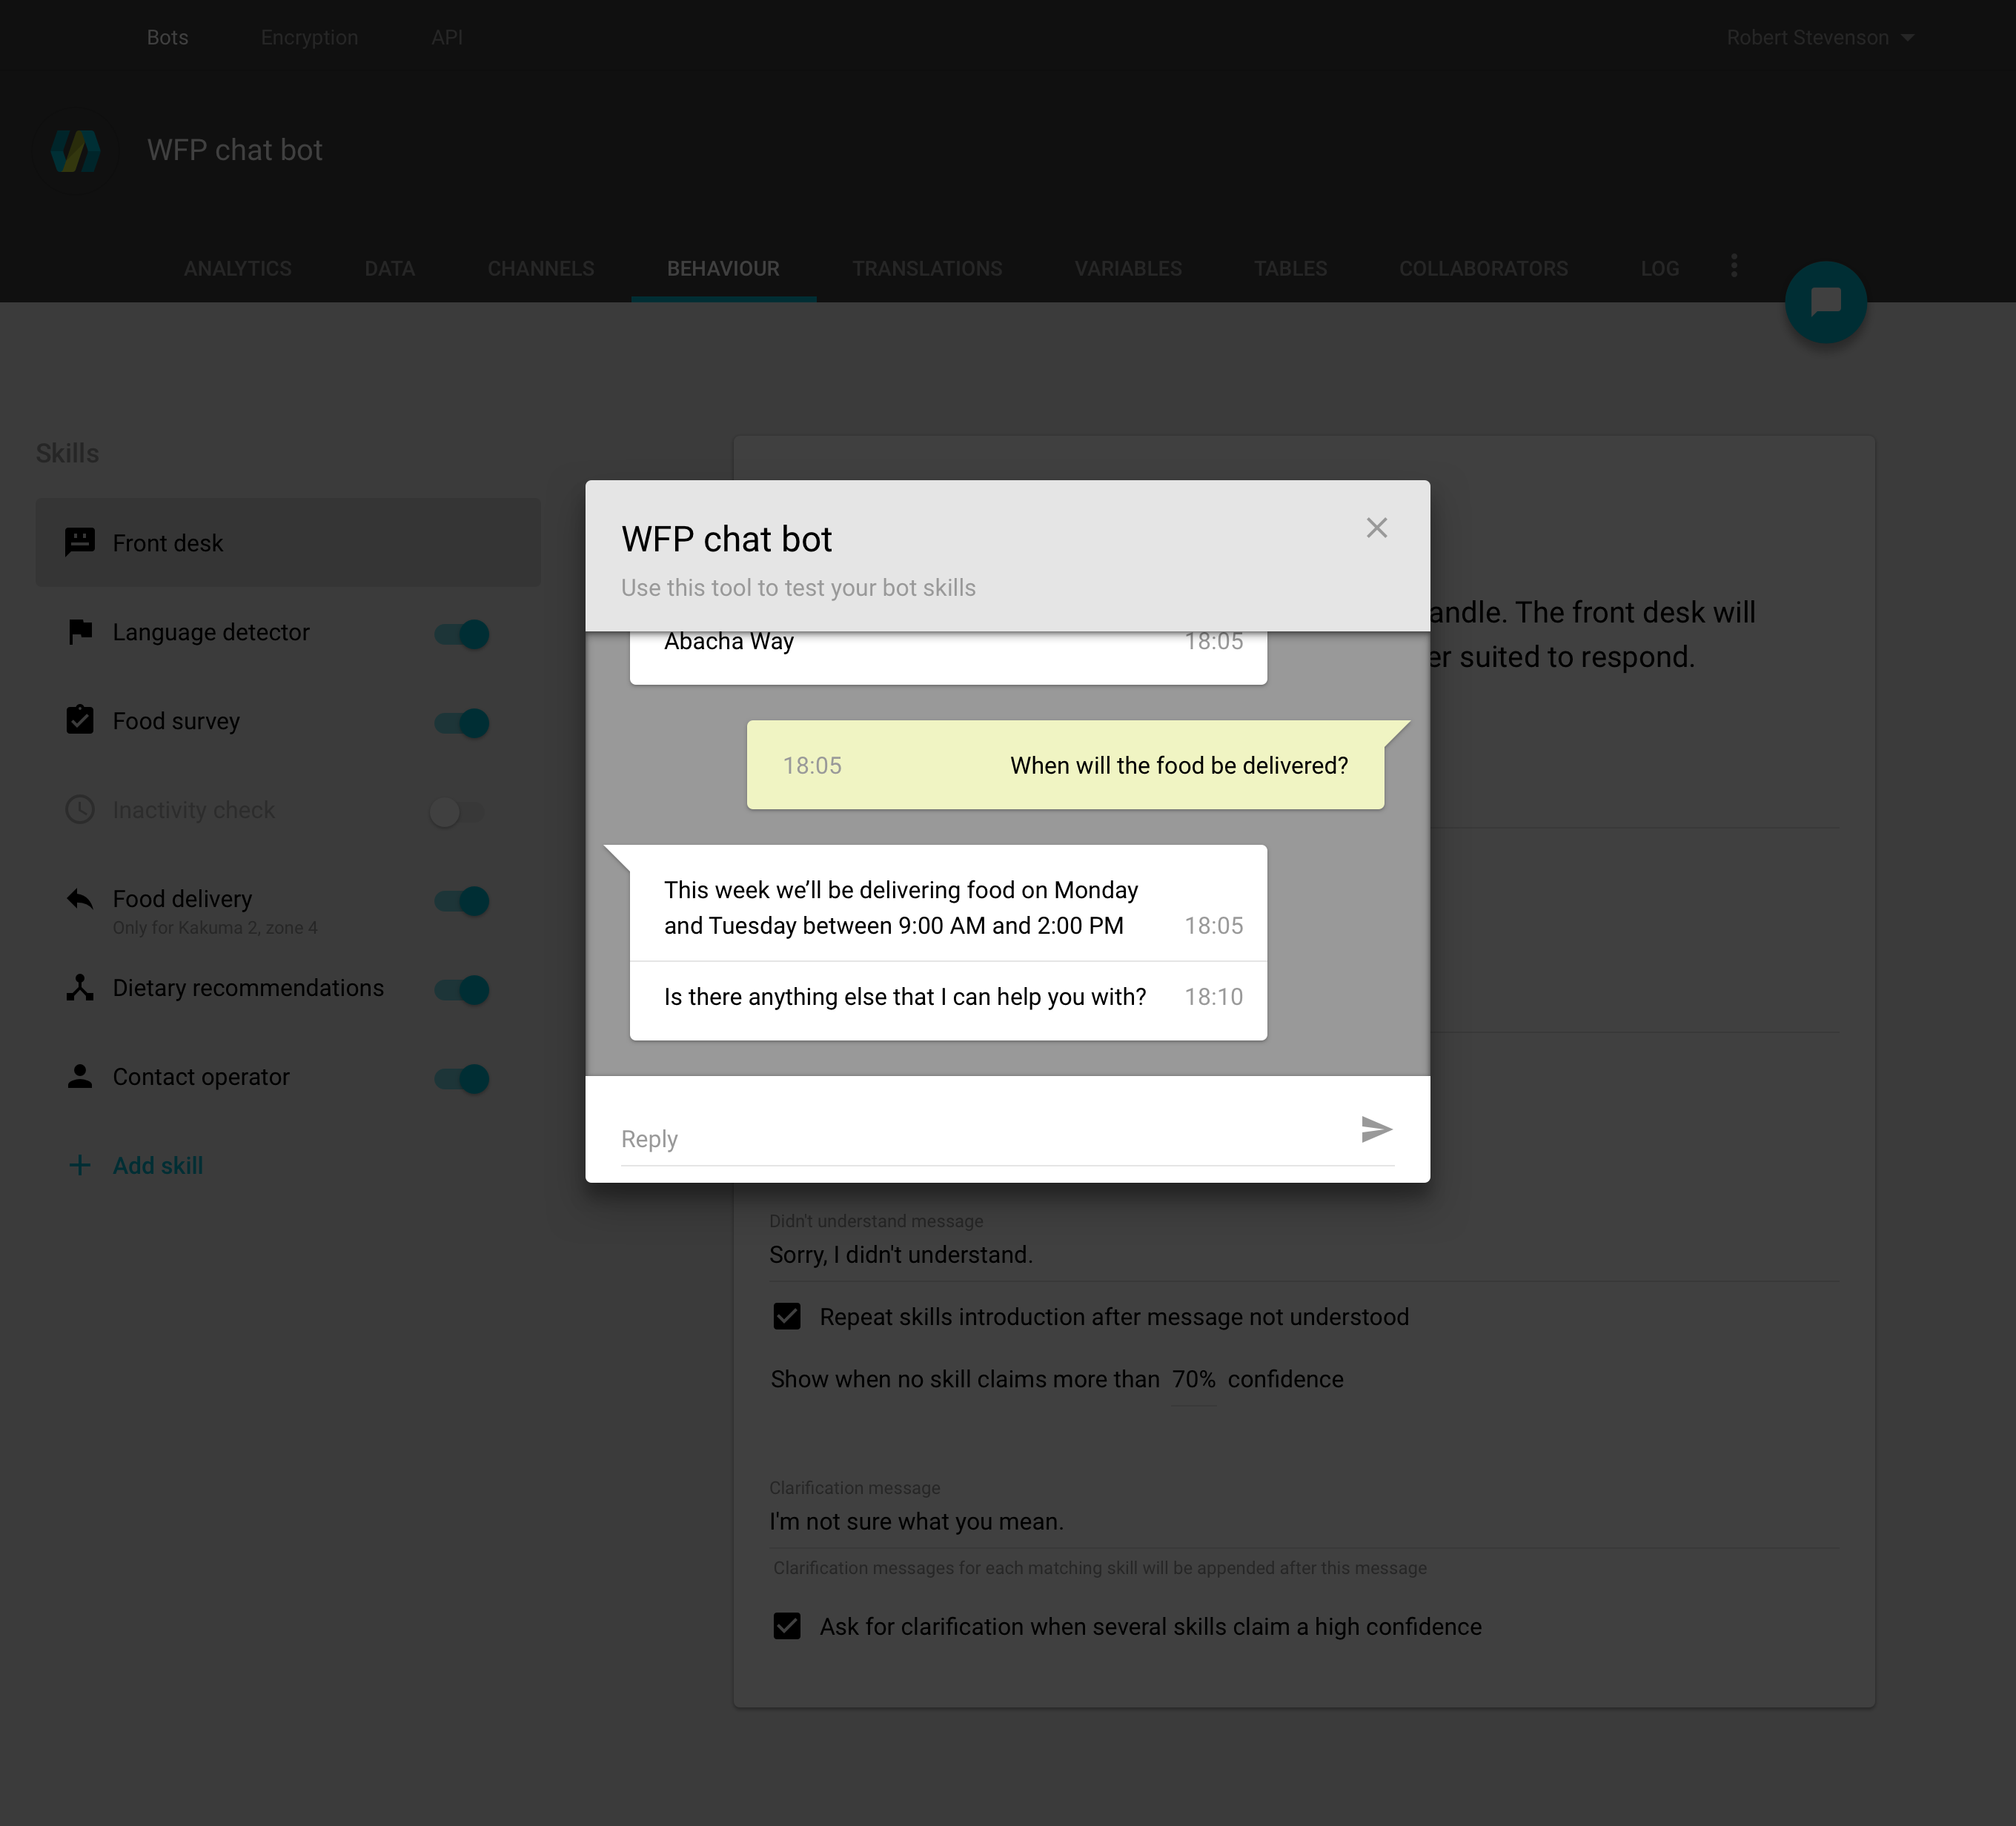The width and height of the screenshot is (2016, 1826).
Task: Click the plus icon beside Add skill
Action: pyautogui.click(x=80, y=1165)
